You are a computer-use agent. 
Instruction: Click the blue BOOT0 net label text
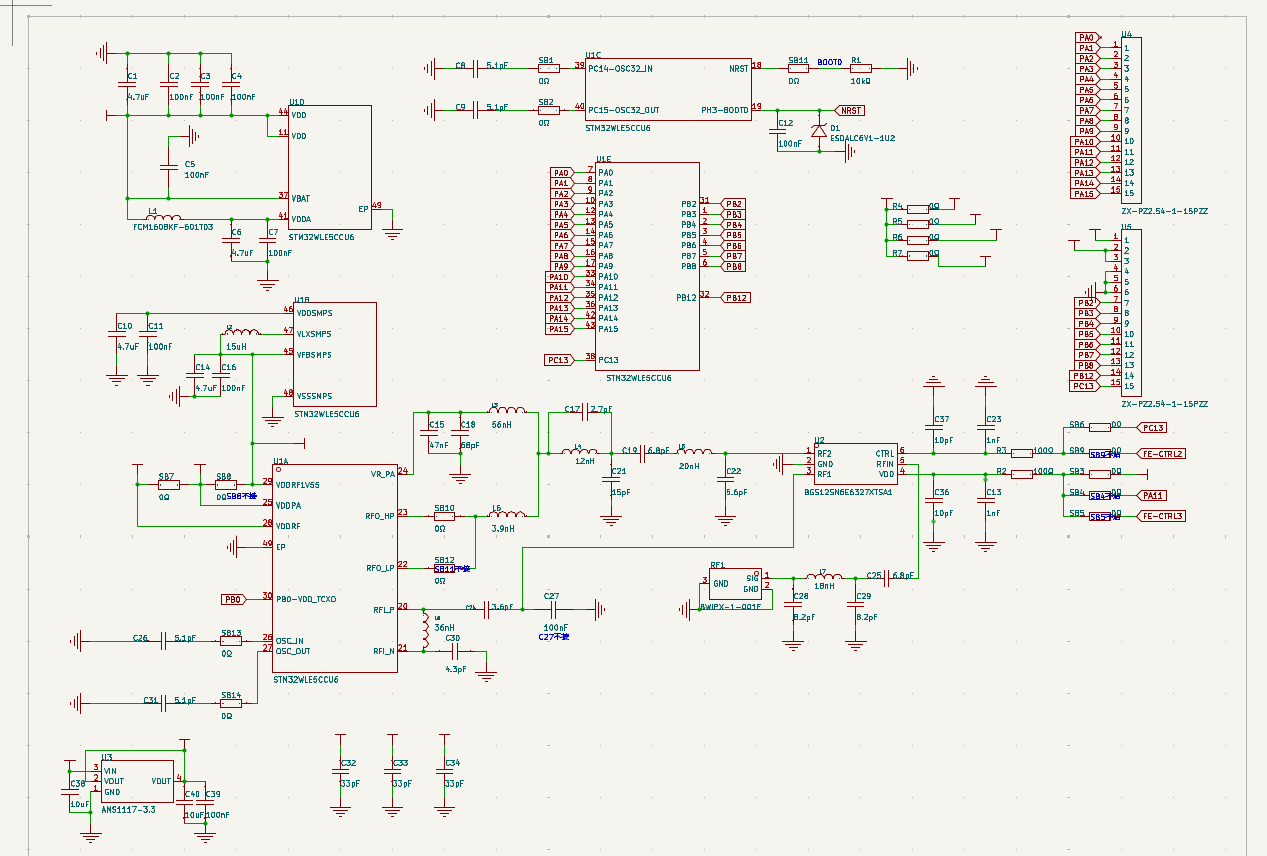[829, 61]
